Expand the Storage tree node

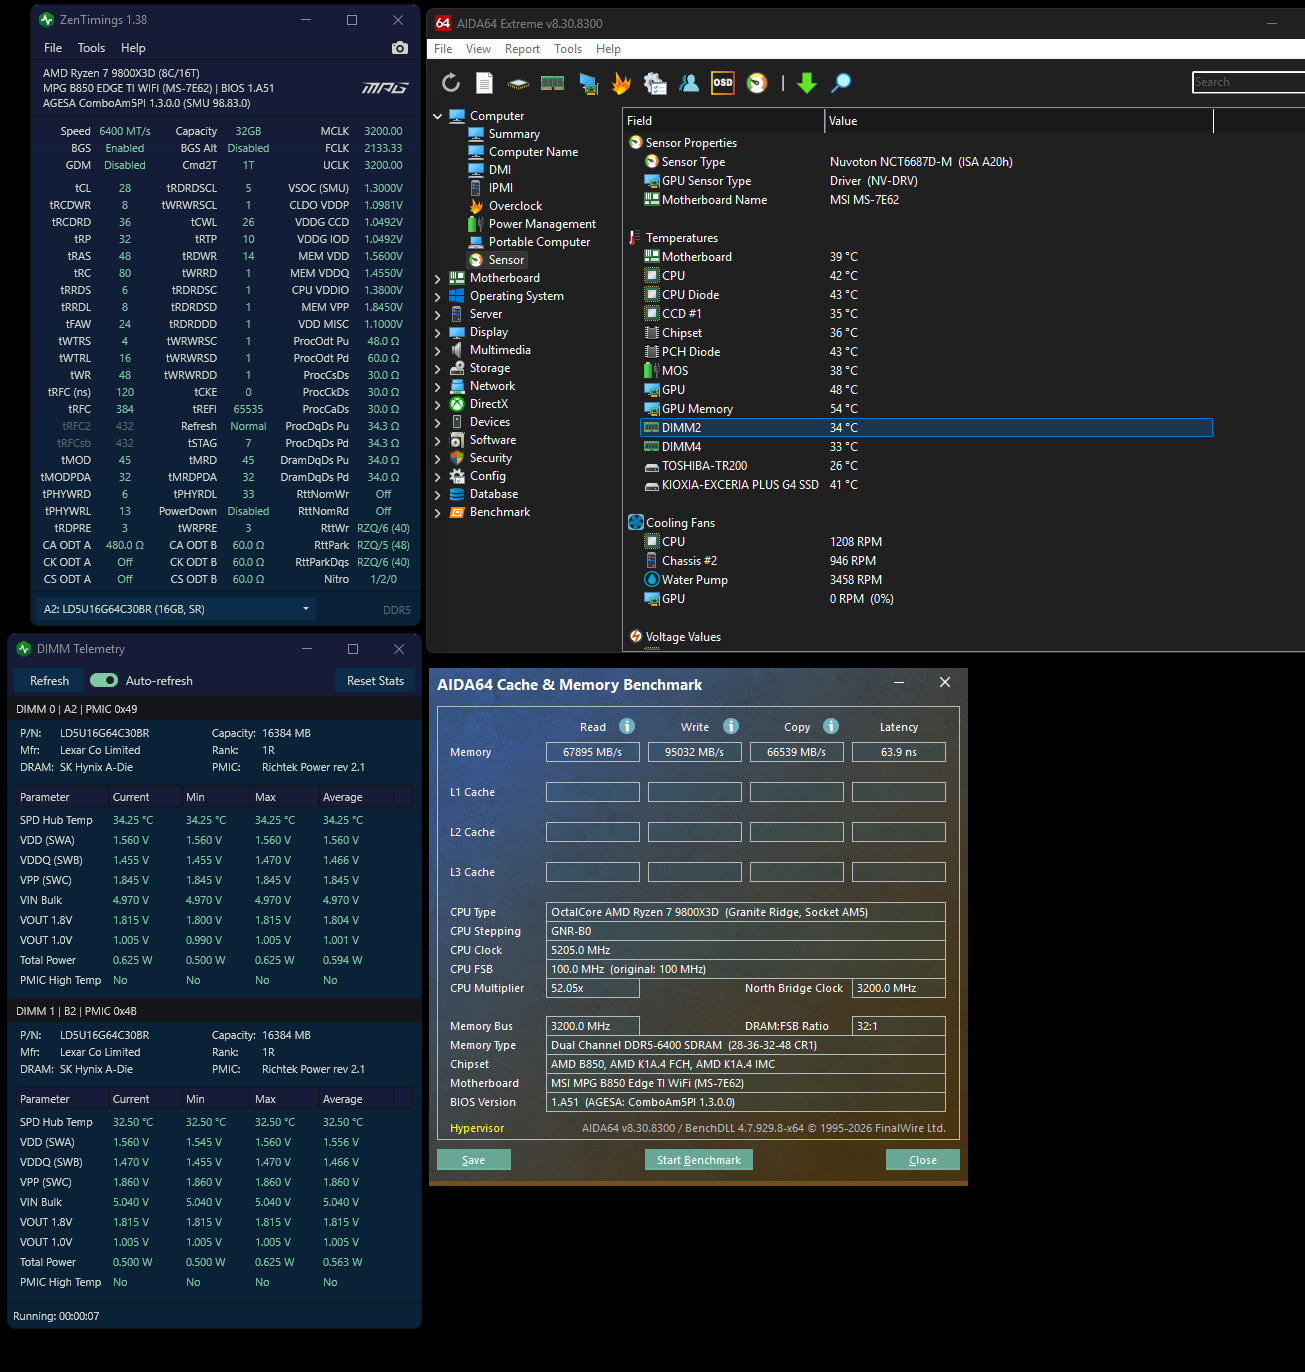(x=438, y=368)
